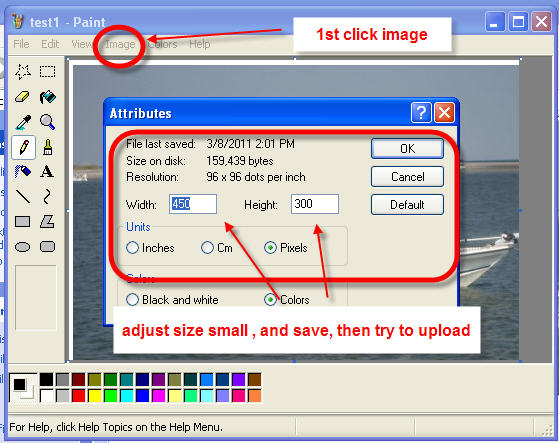Choose the Fill With Color bucket
Viewport: 559px width, 443px height.
[x=47, y=97]
